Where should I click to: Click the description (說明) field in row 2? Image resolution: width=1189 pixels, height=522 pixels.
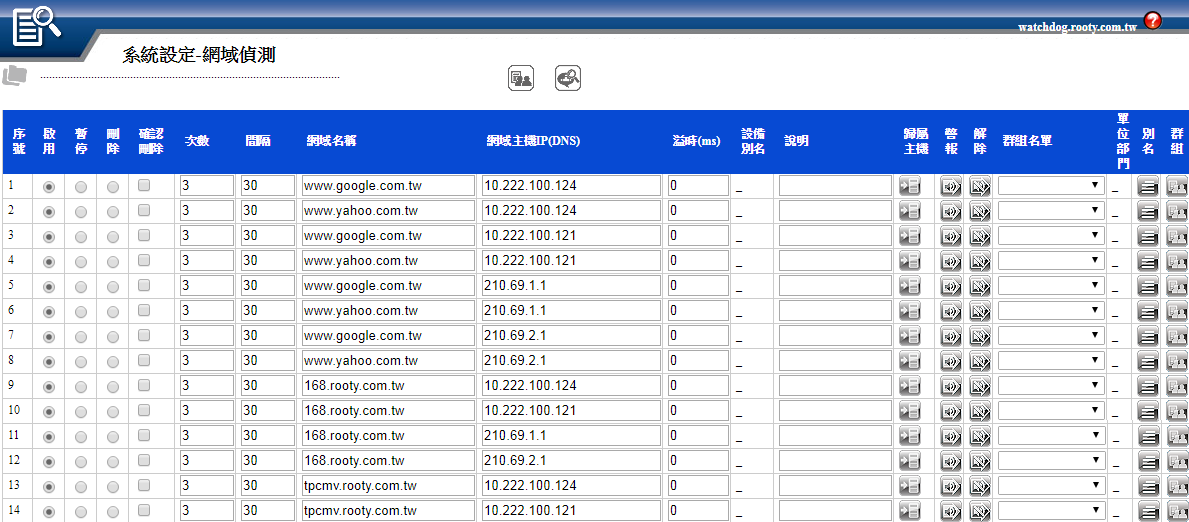(x=834, y=211)
